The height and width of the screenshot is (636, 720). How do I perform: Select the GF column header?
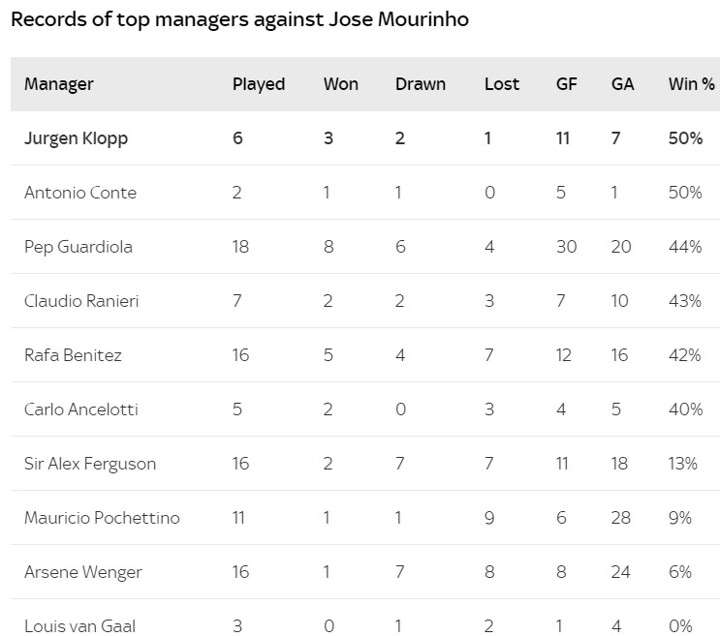click(x=566, y=84)
